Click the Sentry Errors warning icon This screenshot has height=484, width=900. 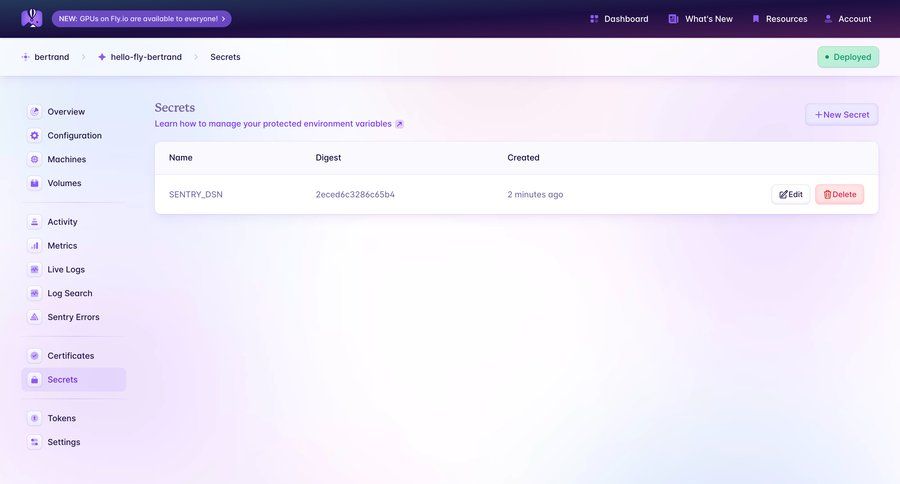pos(34,317)
